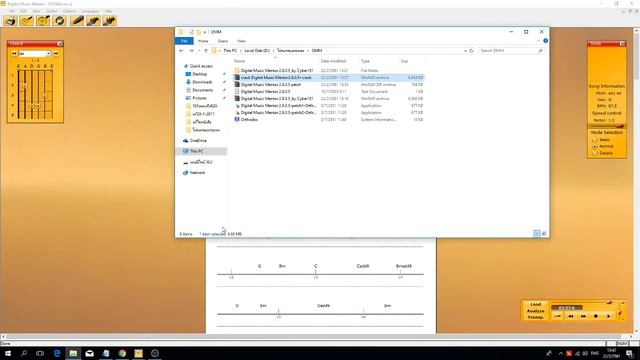Open the Windows Start menu
Viewport: 640px width, 360px height.
pos(8,353)
